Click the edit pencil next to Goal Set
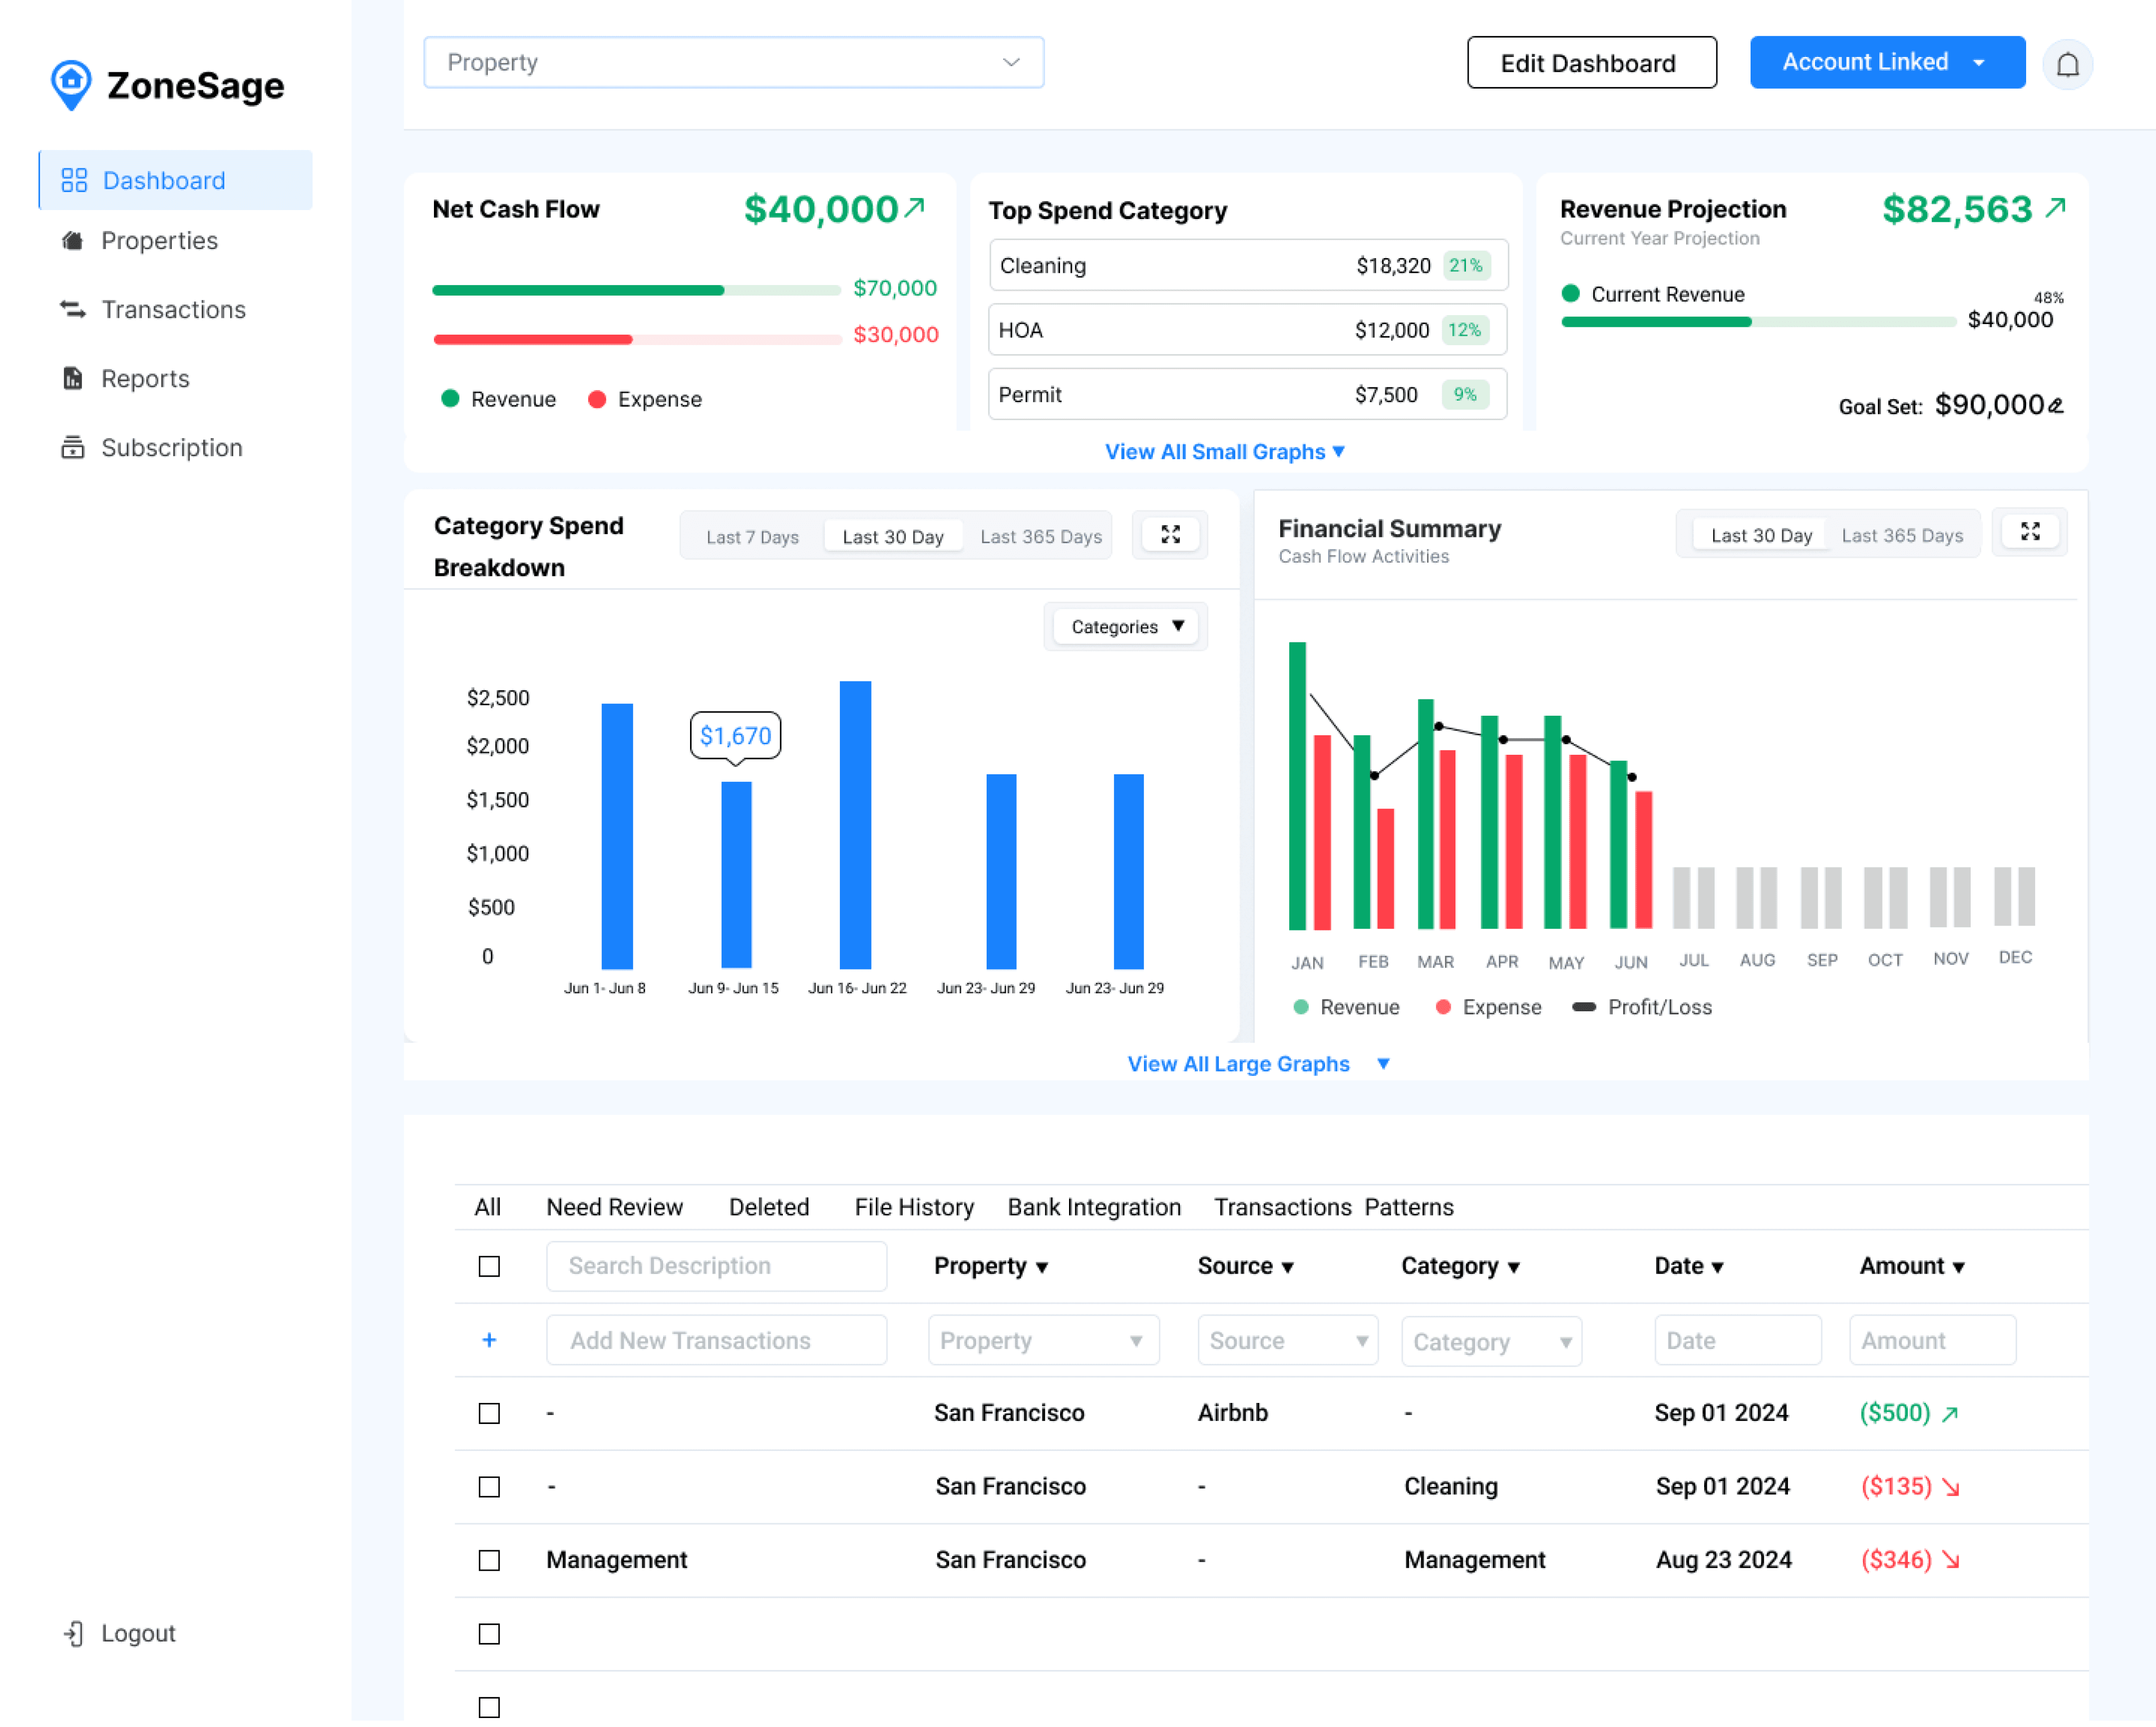The height and width of the screenshot is (1727, 2156). 2055,405
